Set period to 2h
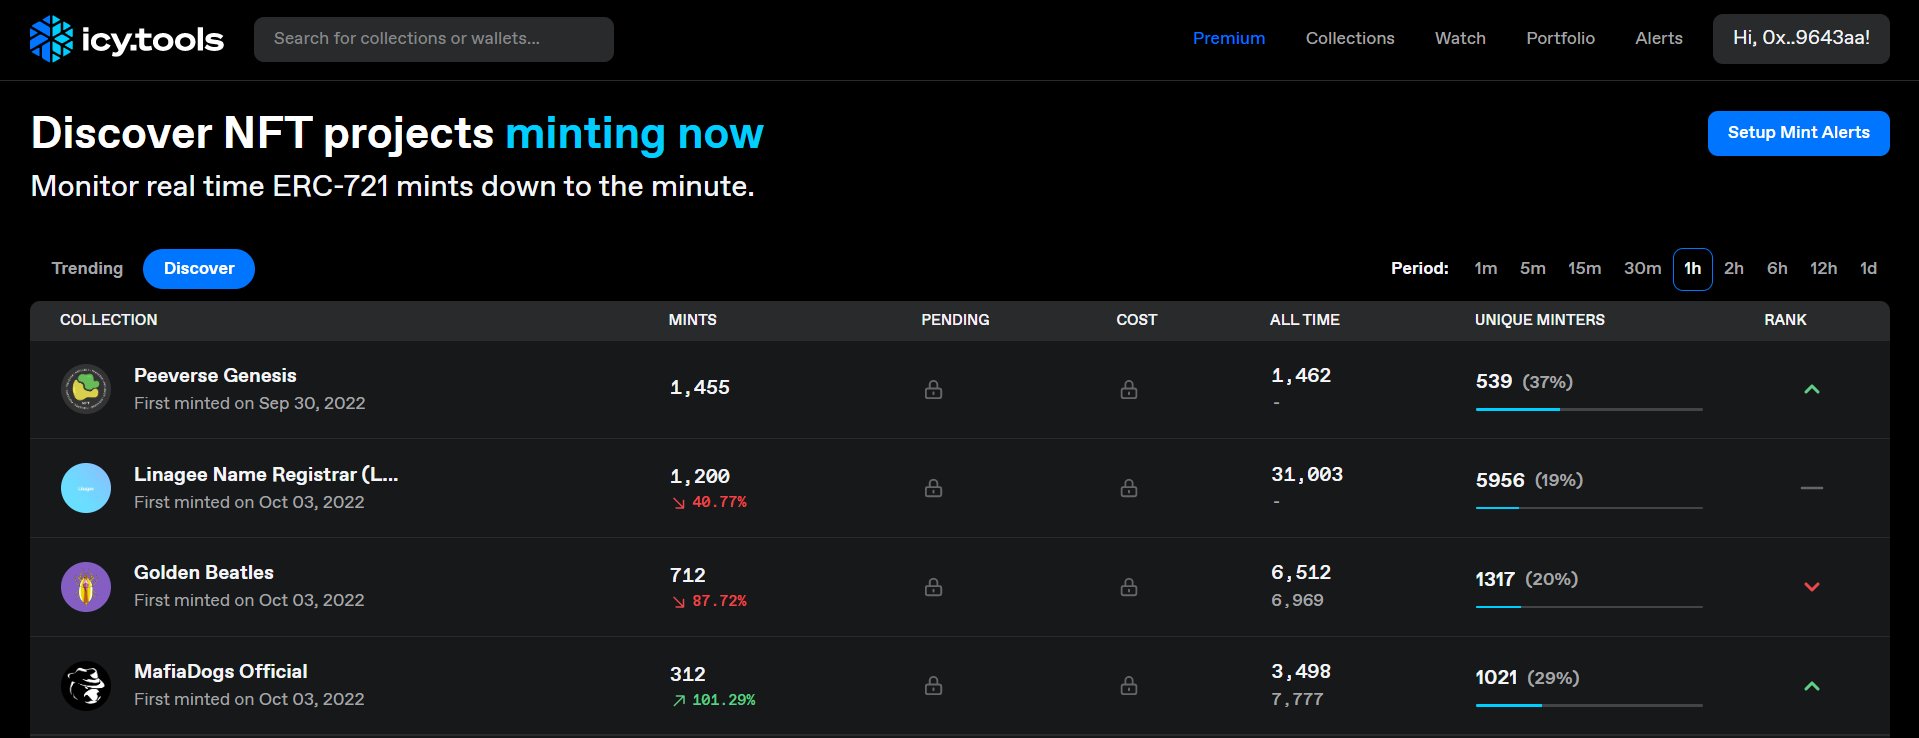Image resolution: width=1919 pixels, height=738 pixels. click(1734, 269)
